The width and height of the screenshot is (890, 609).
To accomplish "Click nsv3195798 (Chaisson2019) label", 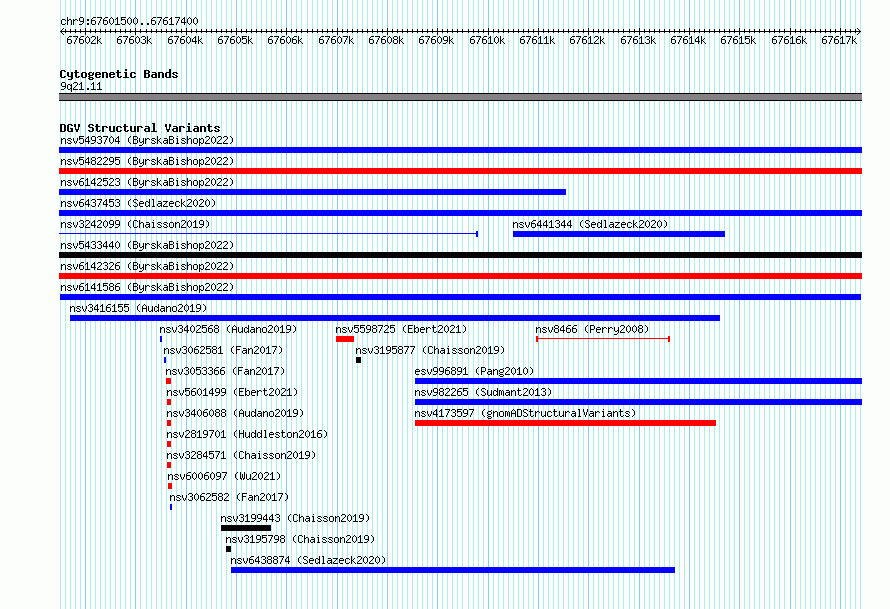I will (300, 539).
